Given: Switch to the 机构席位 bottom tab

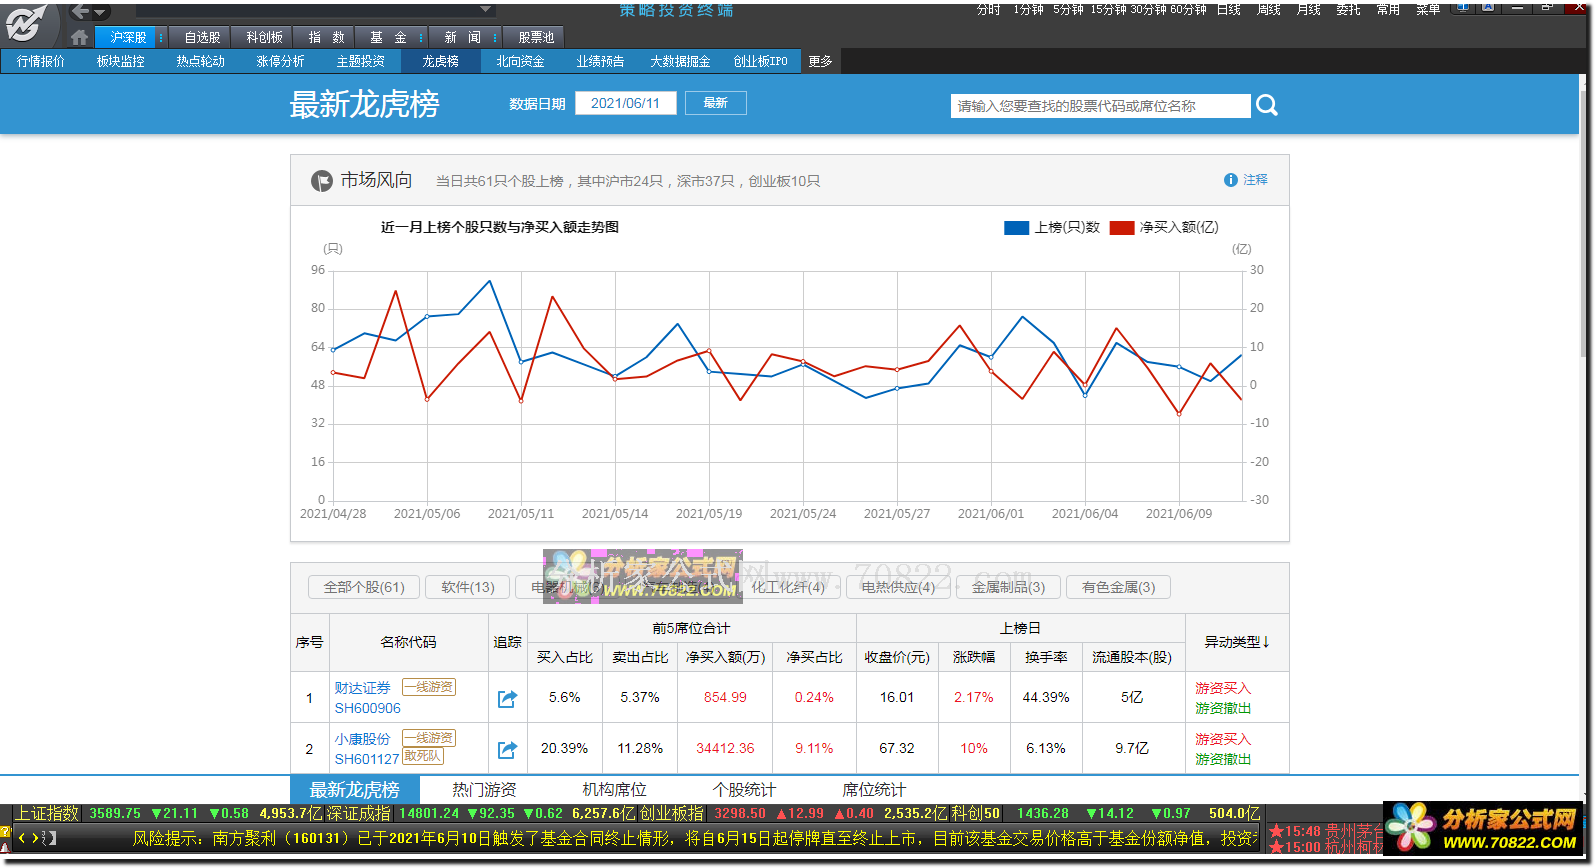Looking at the screenshot, I should pos(614,790).
